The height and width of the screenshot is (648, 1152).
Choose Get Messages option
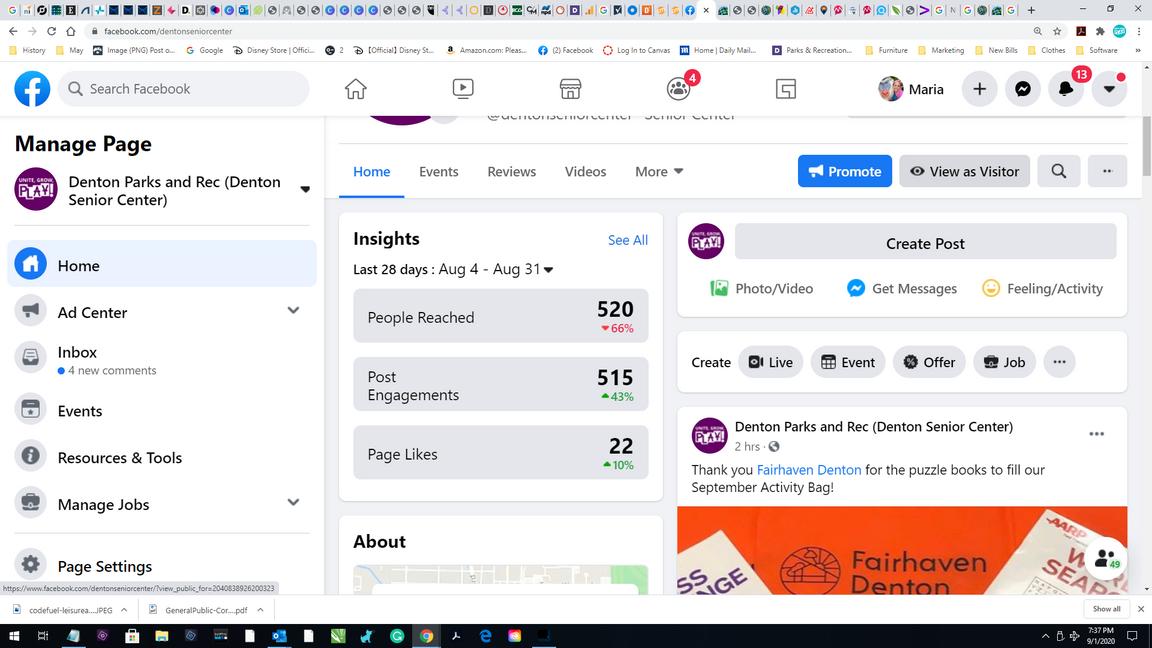coord(901,289)
